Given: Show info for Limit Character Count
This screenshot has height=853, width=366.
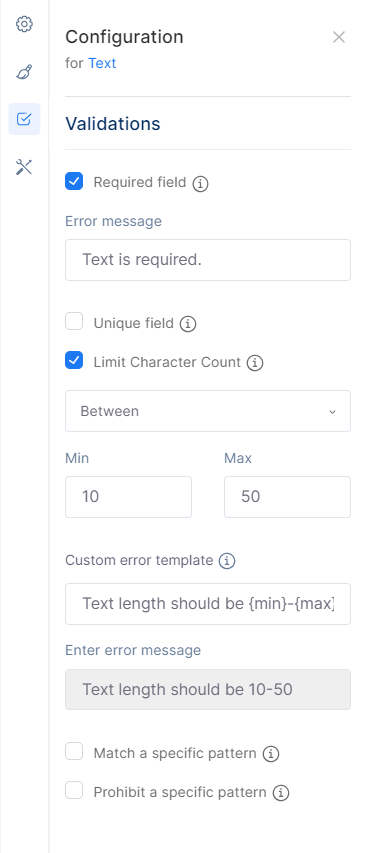Looking at the screenshot, I should pyautogui.click(x=255, y=363).
